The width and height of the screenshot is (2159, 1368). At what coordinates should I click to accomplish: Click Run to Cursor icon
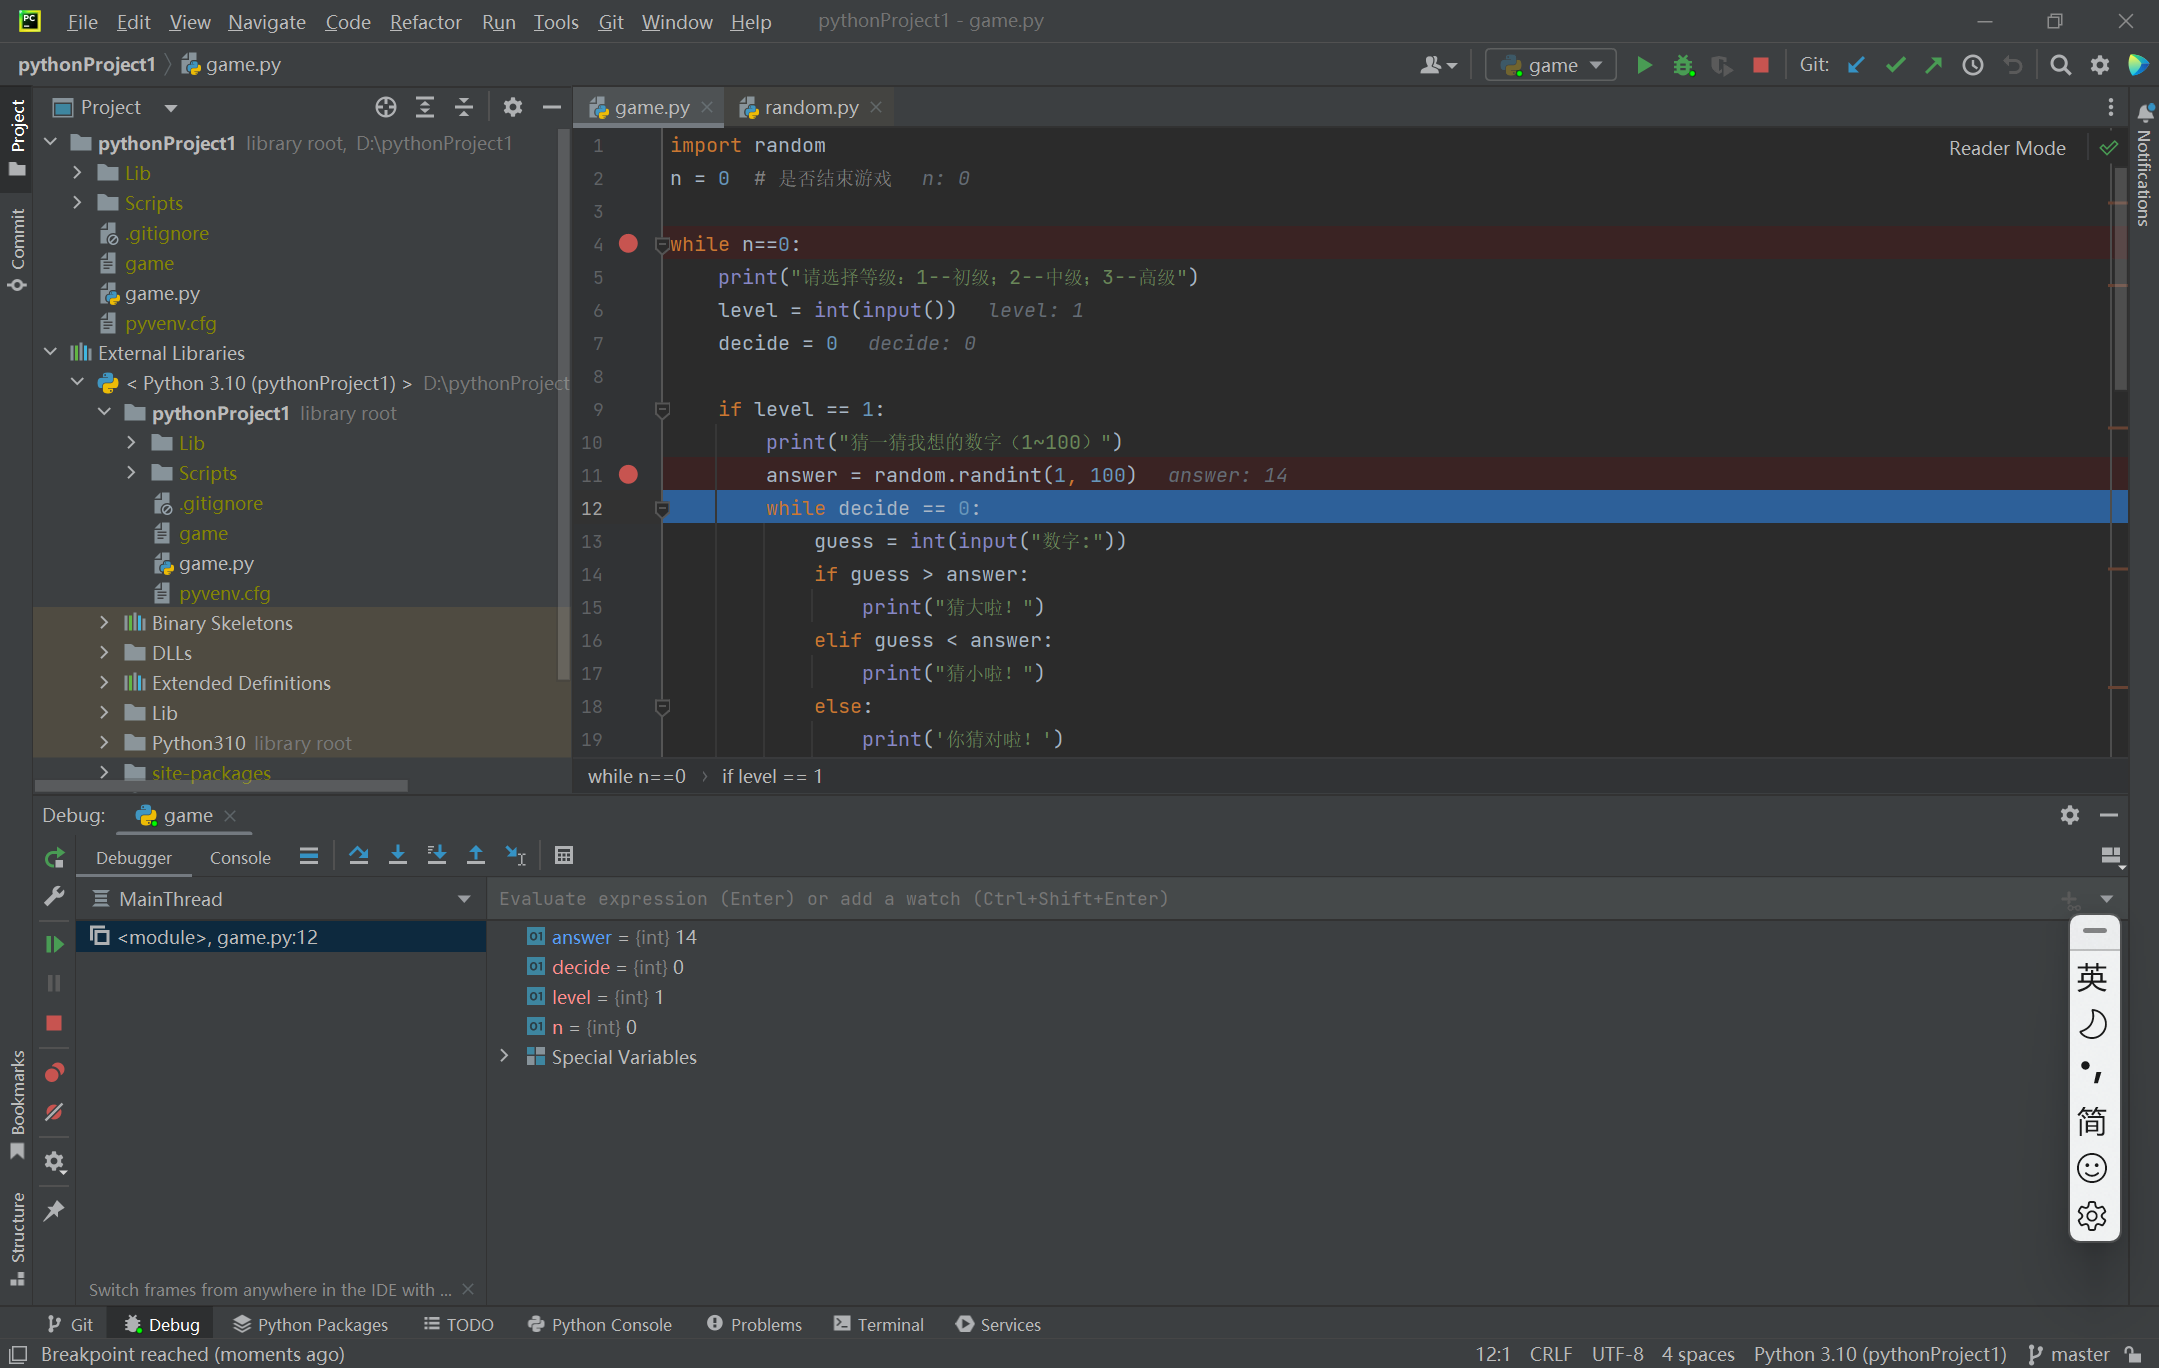[515, 855]
